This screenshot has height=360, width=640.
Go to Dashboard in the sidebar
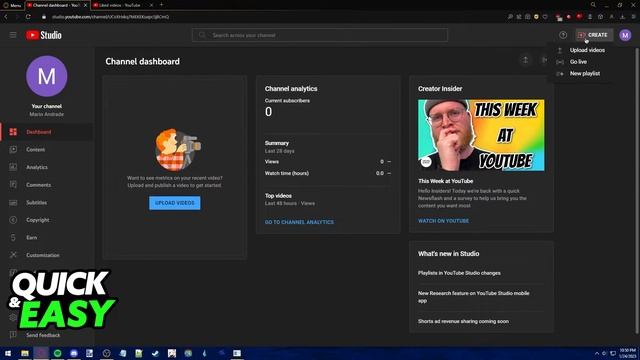pyautogui.click(x=47, y=132)
